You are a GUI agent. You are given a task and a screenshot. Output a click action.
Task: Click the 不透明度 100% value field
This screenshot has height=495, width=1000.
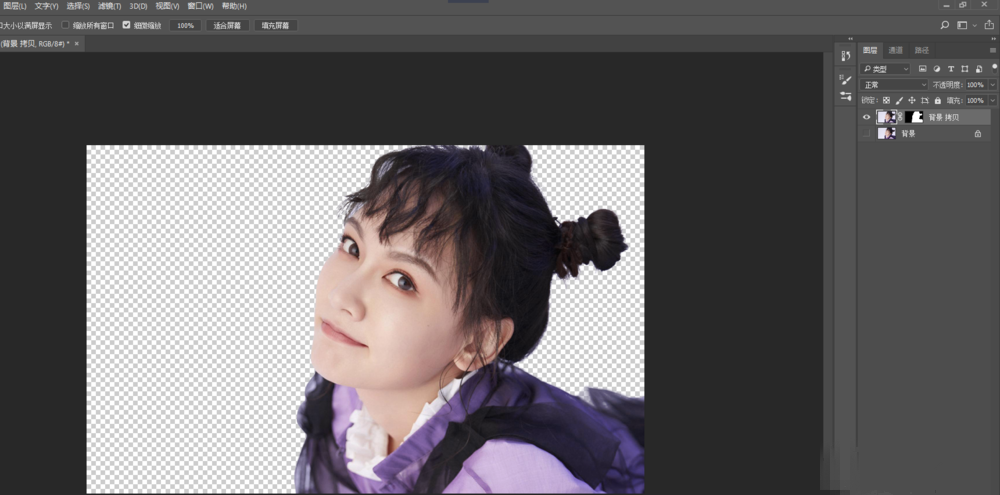click(x=974, y=85)
